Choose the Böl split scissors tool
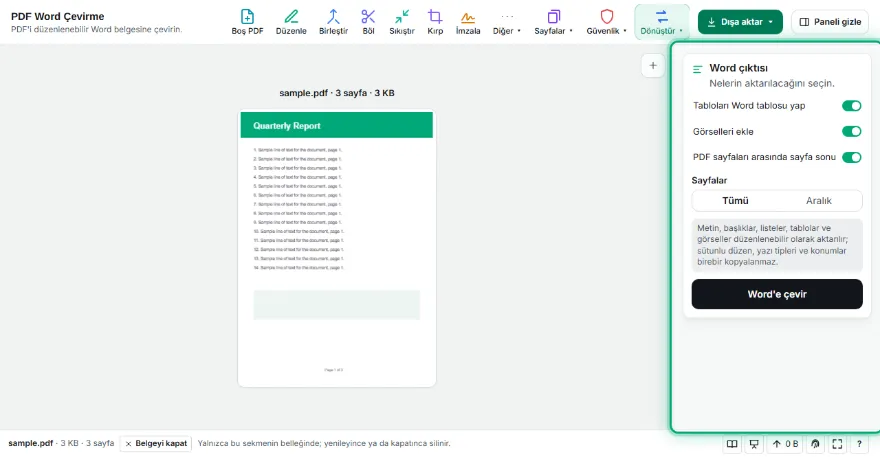This screenshot has height=457, width=880. (368, 22)
